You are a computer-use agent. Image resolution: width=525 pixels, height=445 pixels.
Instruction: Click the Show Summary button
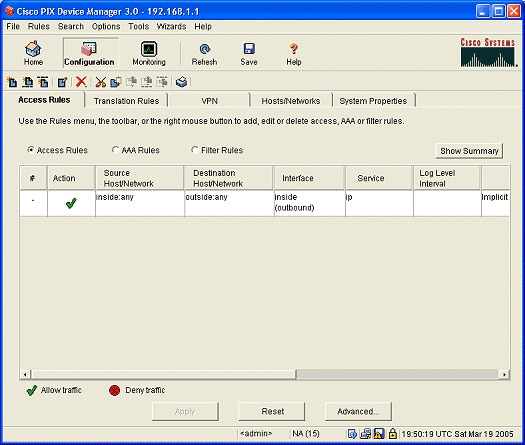point(469,151)
